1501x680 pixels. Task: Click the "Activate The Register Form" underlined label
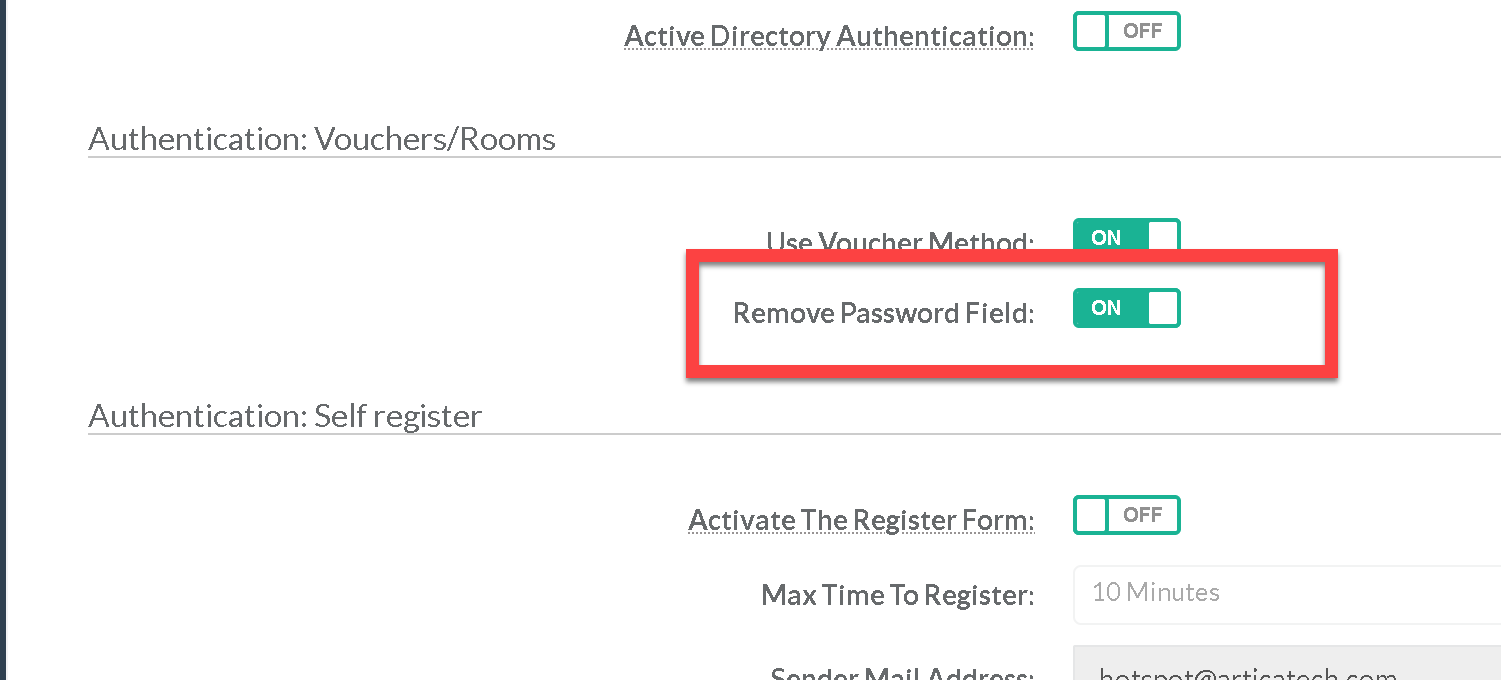click(860, 521)
